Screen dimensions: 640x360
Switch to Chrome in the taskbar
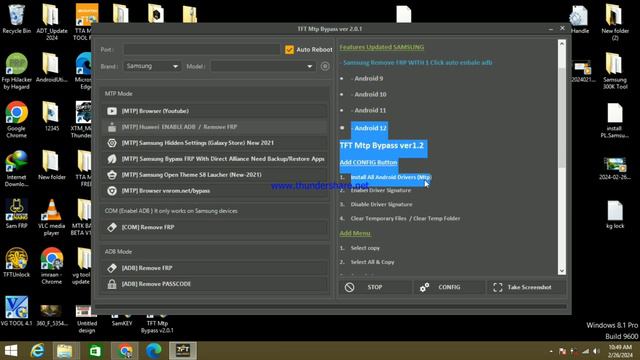point(124,351)
